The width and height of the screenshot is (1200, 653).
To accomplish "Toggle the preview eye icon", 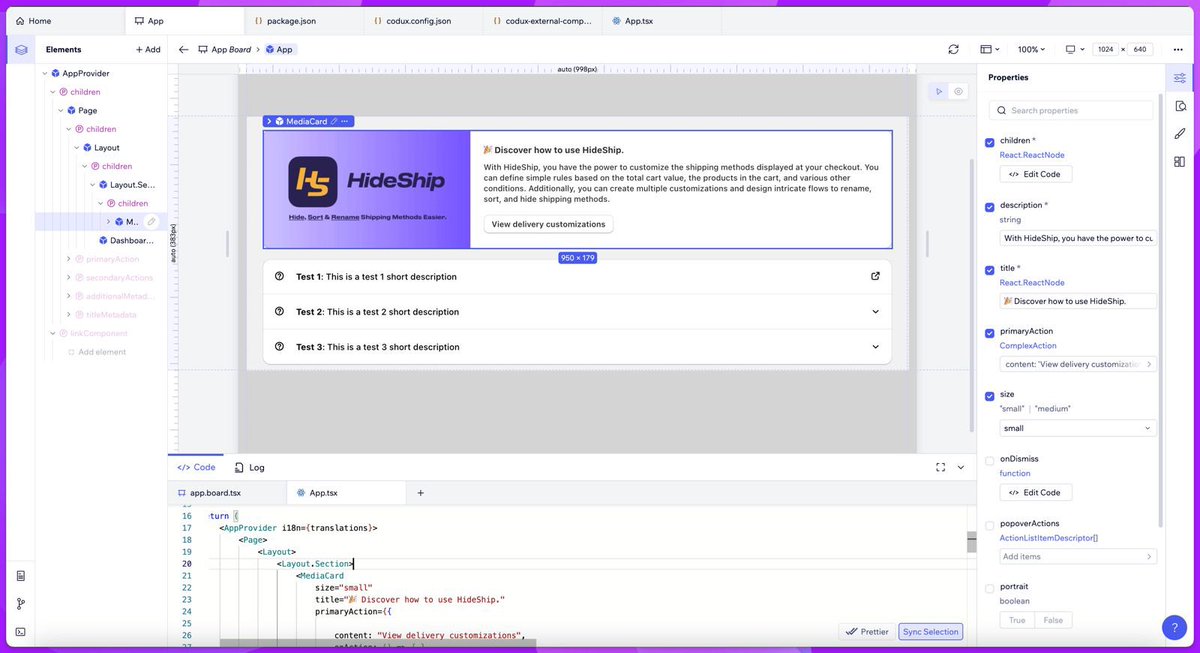I will (x=958, y=91).
